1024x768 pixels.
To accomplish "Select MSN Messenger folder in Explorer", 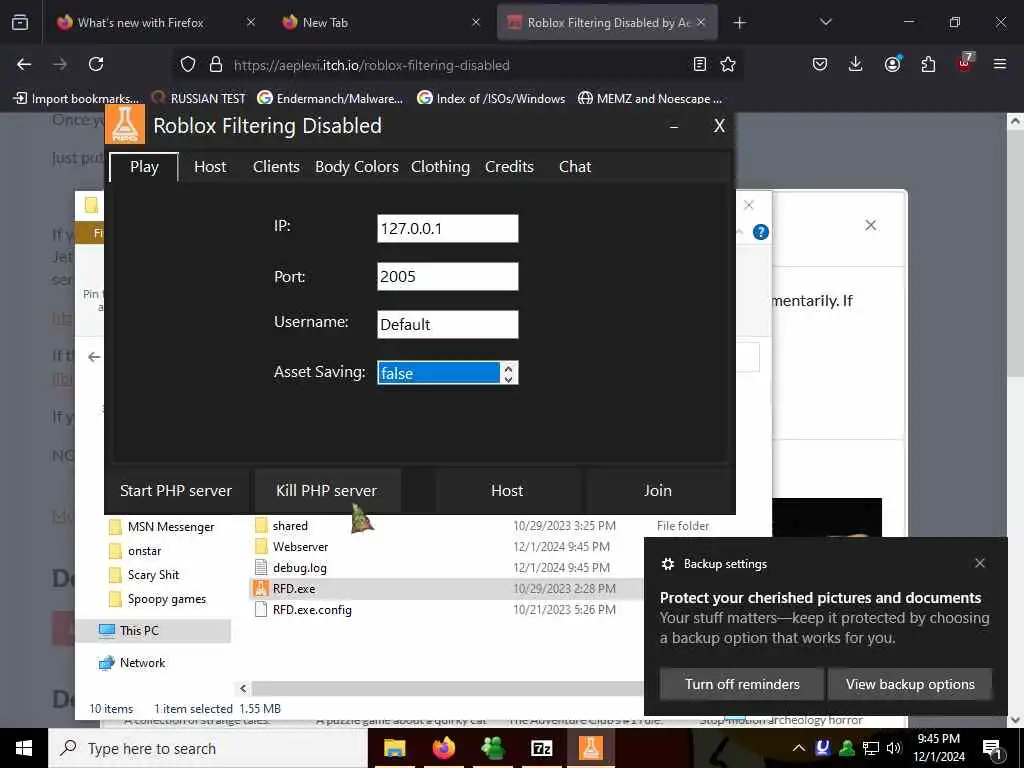I will coord(161,527).
